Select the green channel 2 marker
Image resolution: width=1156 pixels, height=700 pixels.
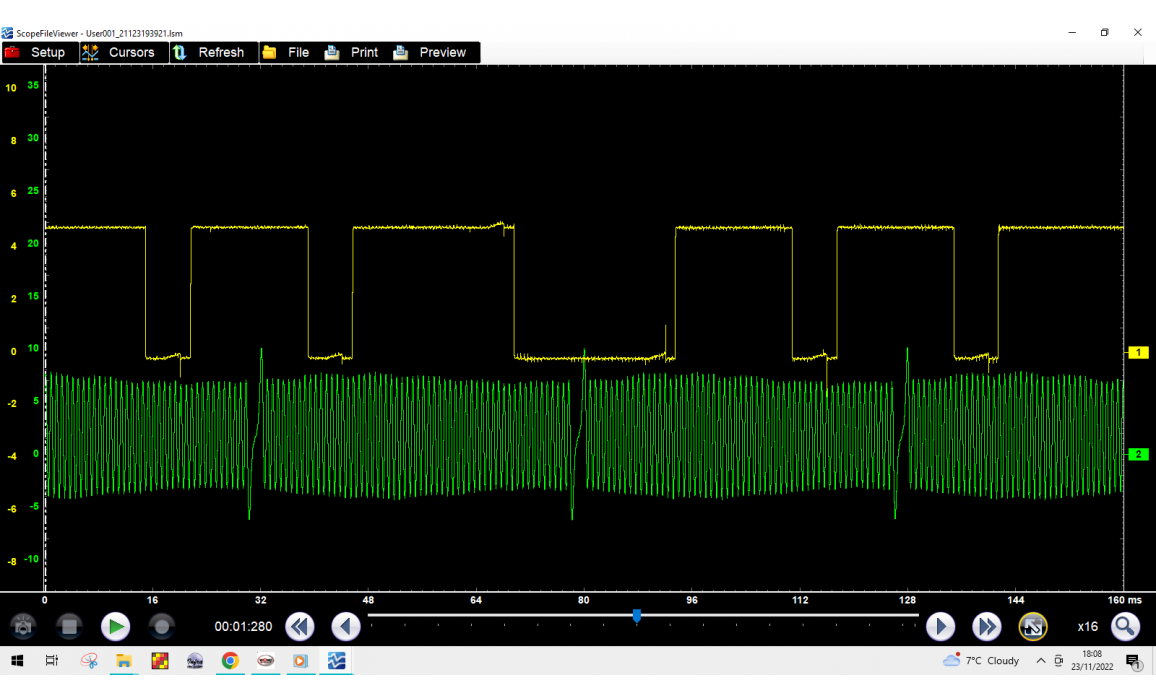pyautogui.click(x=1138, y=454)
